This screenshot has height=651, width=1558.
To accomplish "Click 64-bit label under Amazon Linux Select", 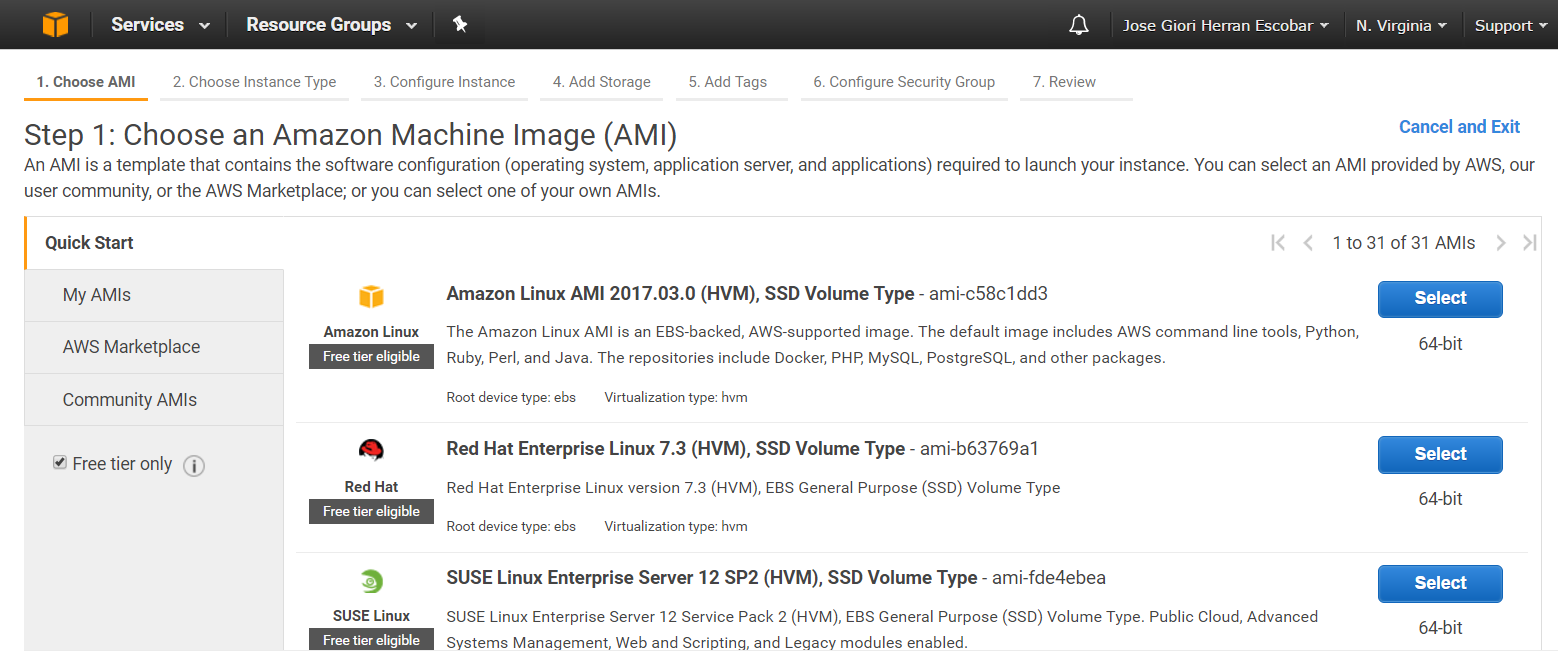I will tap(1440, 344).
